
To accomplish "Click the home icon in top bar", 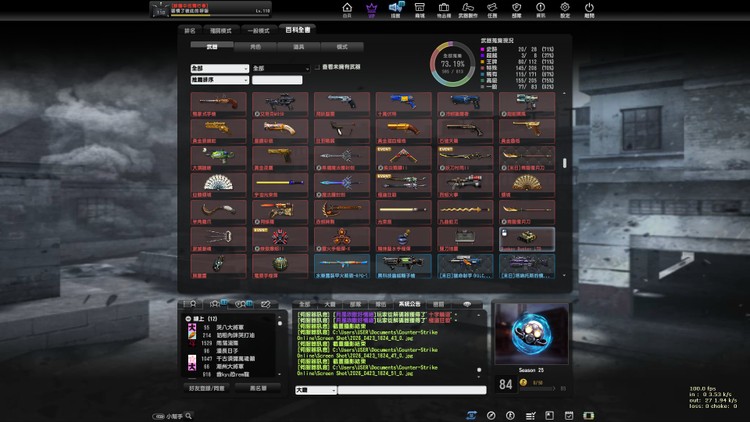I will pos(347,12).
